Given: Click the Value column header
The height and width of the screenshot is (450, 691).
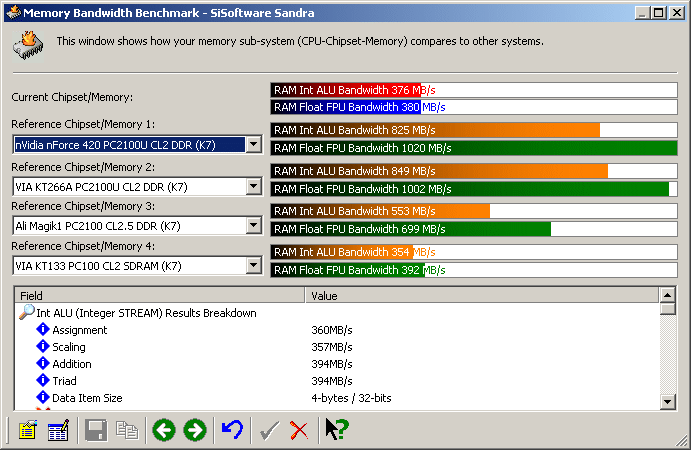Looking at the screenshot, I should pos(482,295).
